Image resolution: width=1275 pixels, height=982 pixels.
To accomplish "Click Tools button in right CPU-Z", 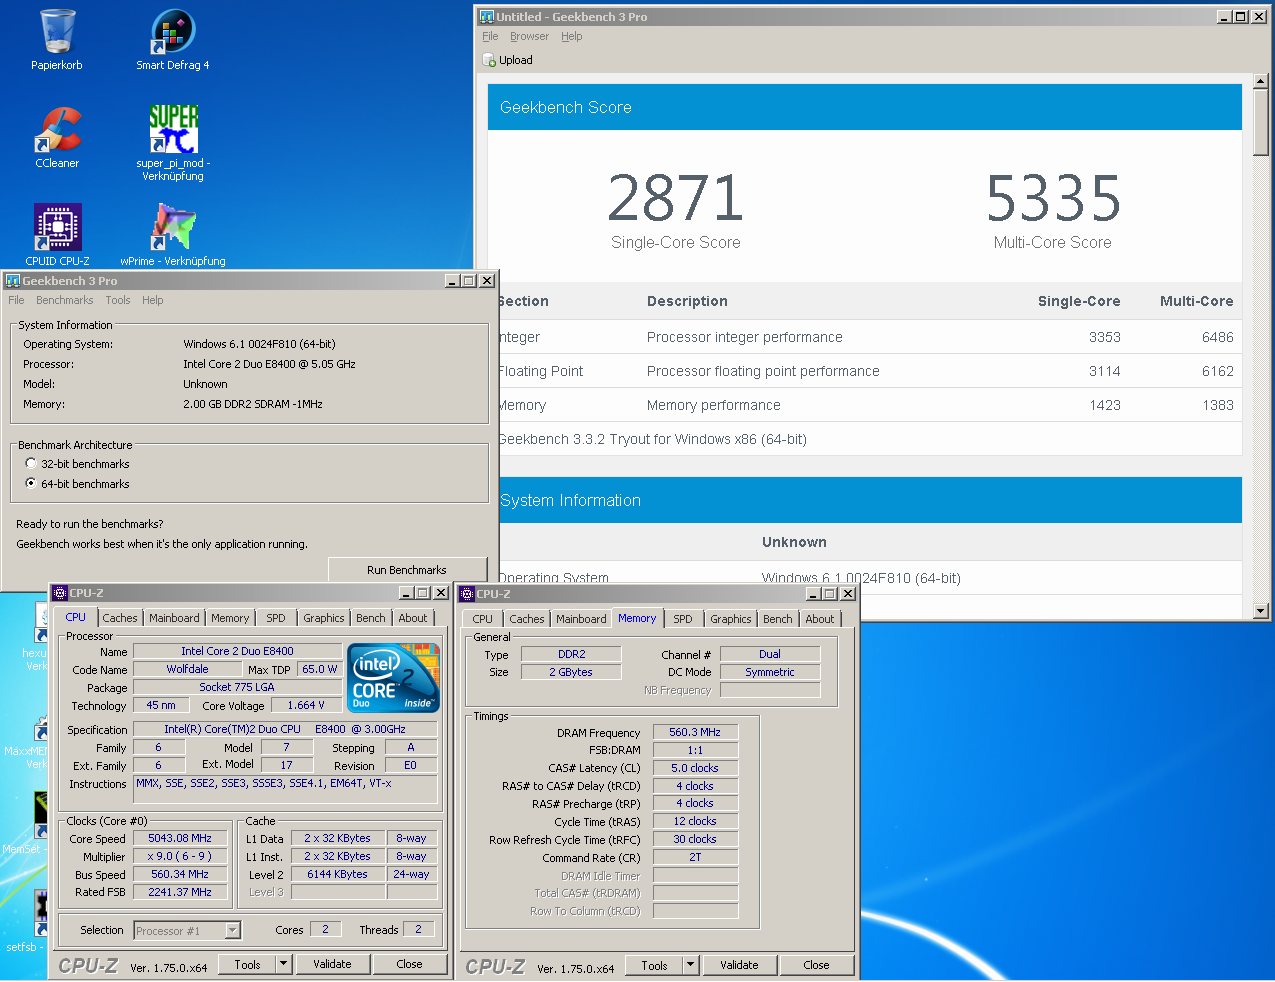I will tap(654, 965).
